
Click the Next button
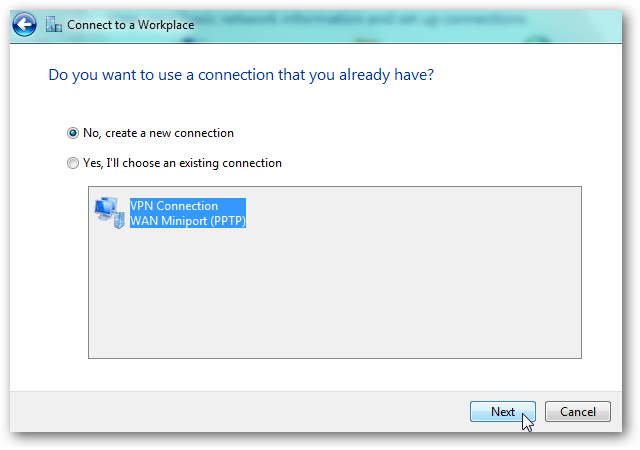tap(502, 411)
